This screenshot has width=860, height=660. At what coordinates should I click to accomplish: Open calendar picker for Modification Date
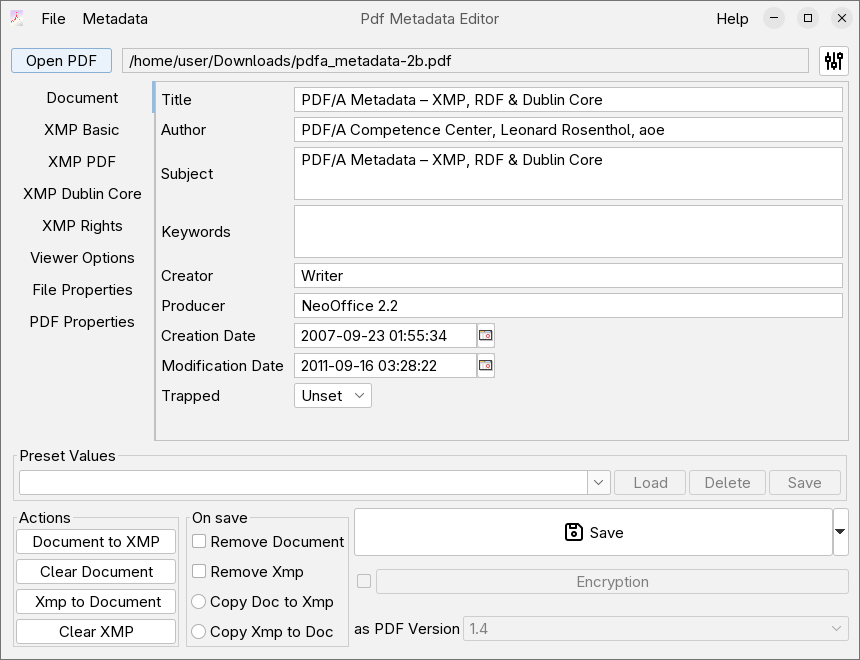486,366
